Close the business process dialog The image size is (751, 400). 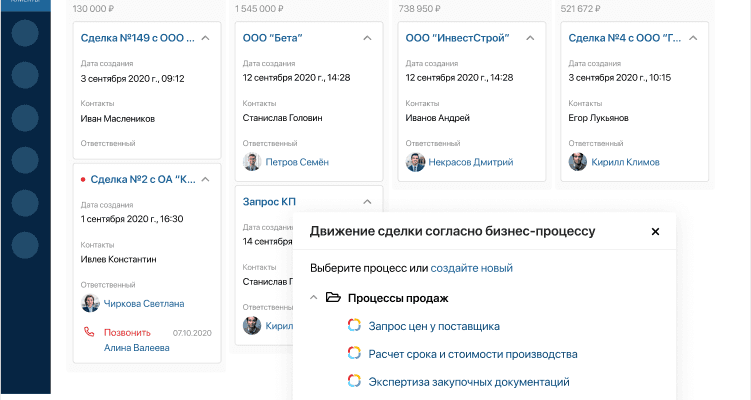(656, 231)
